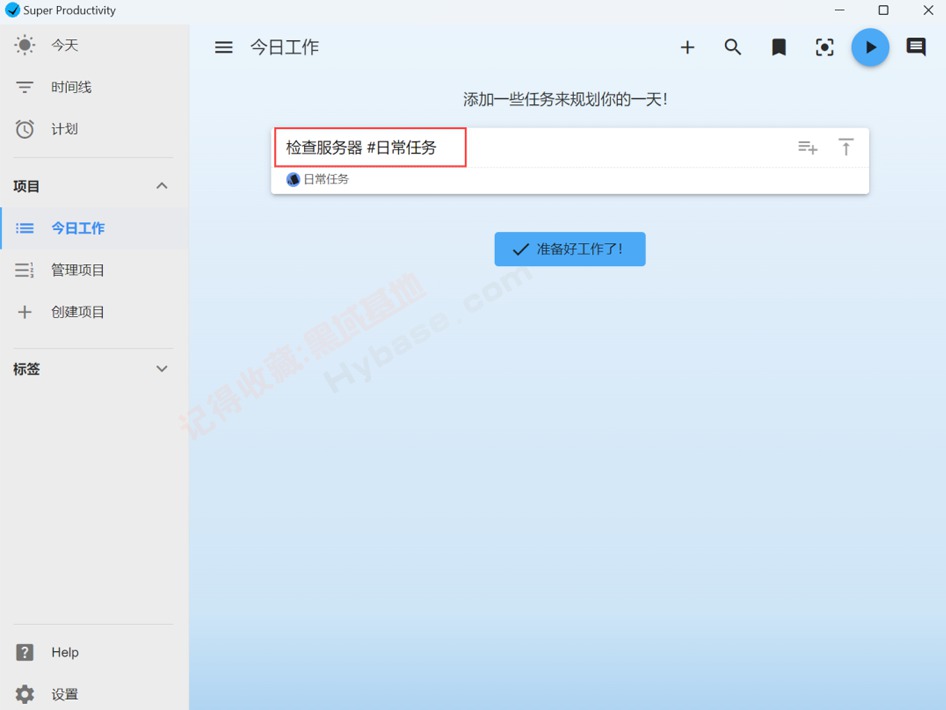
Task: Select the 今日工作 project in sidebar
Action: [x=94, y=228]
